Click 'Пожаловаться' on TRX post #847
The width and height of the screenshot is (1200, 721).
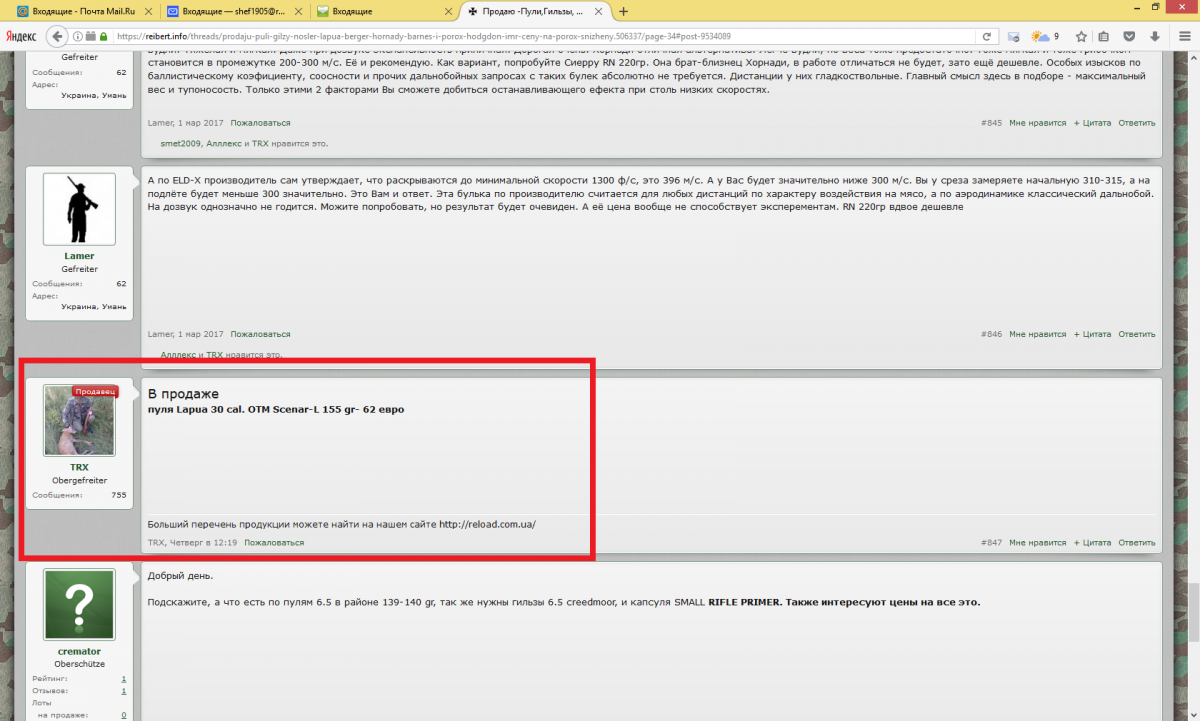pyautogui.click(x=274, y=543)
